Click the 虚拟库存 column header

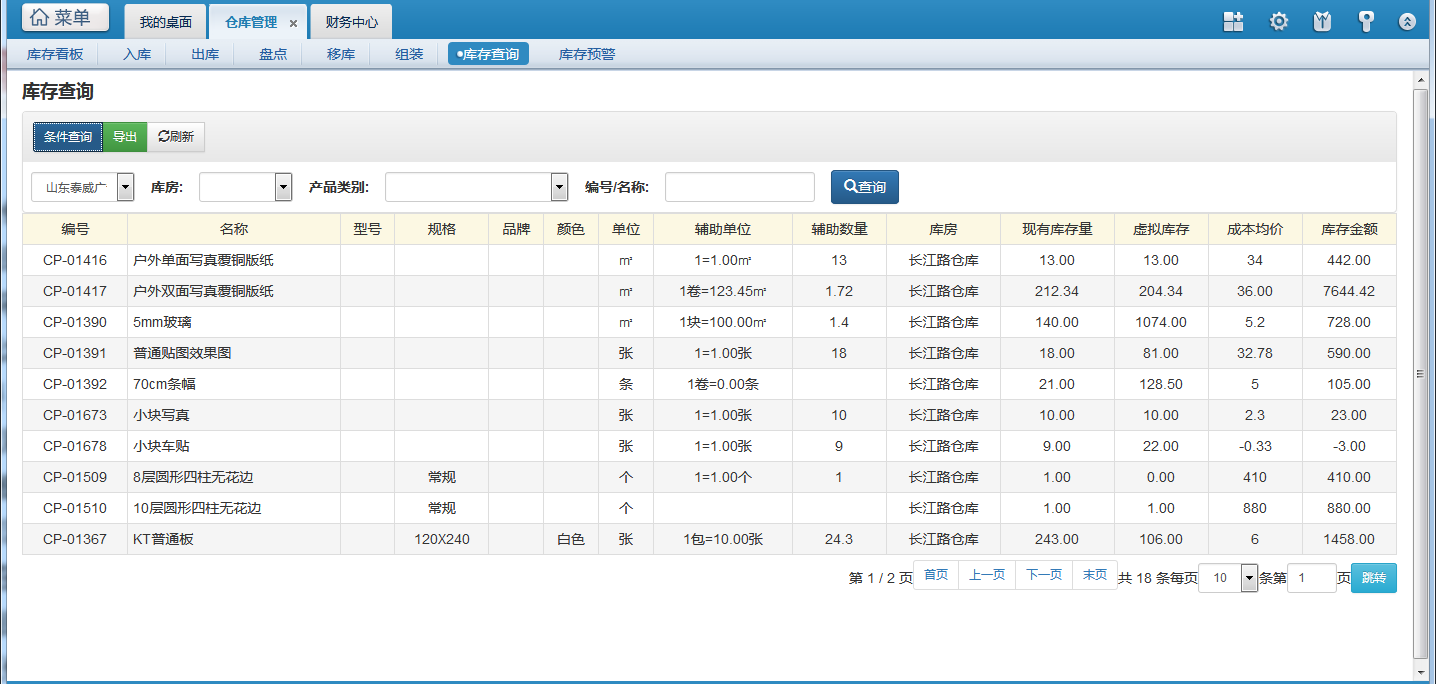point(1161,229)
